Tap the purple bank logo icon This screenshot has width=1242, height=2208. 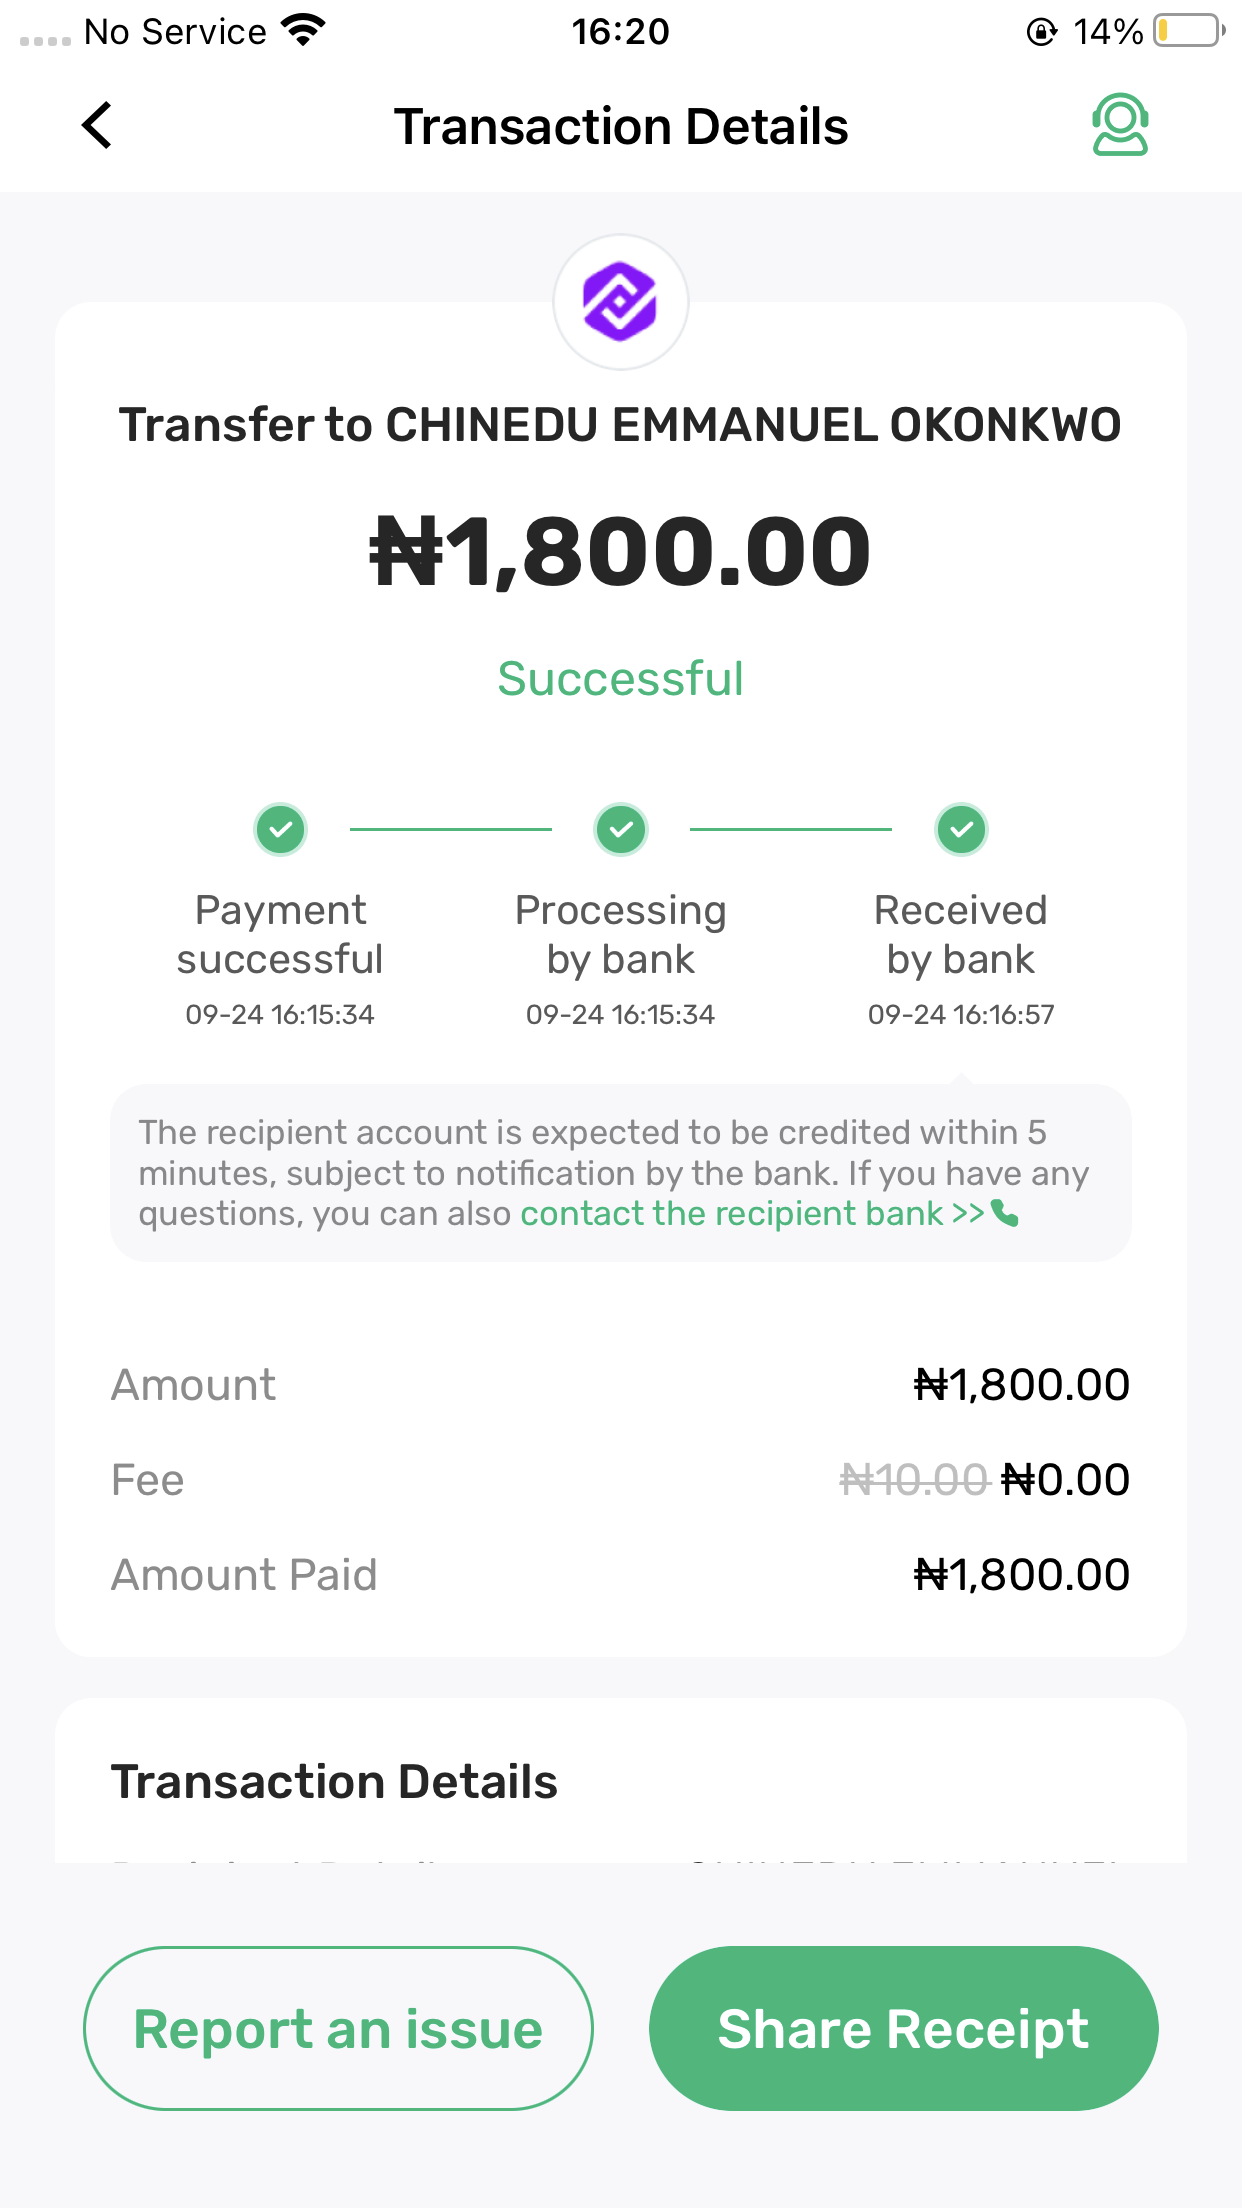[x=620, y=301]
